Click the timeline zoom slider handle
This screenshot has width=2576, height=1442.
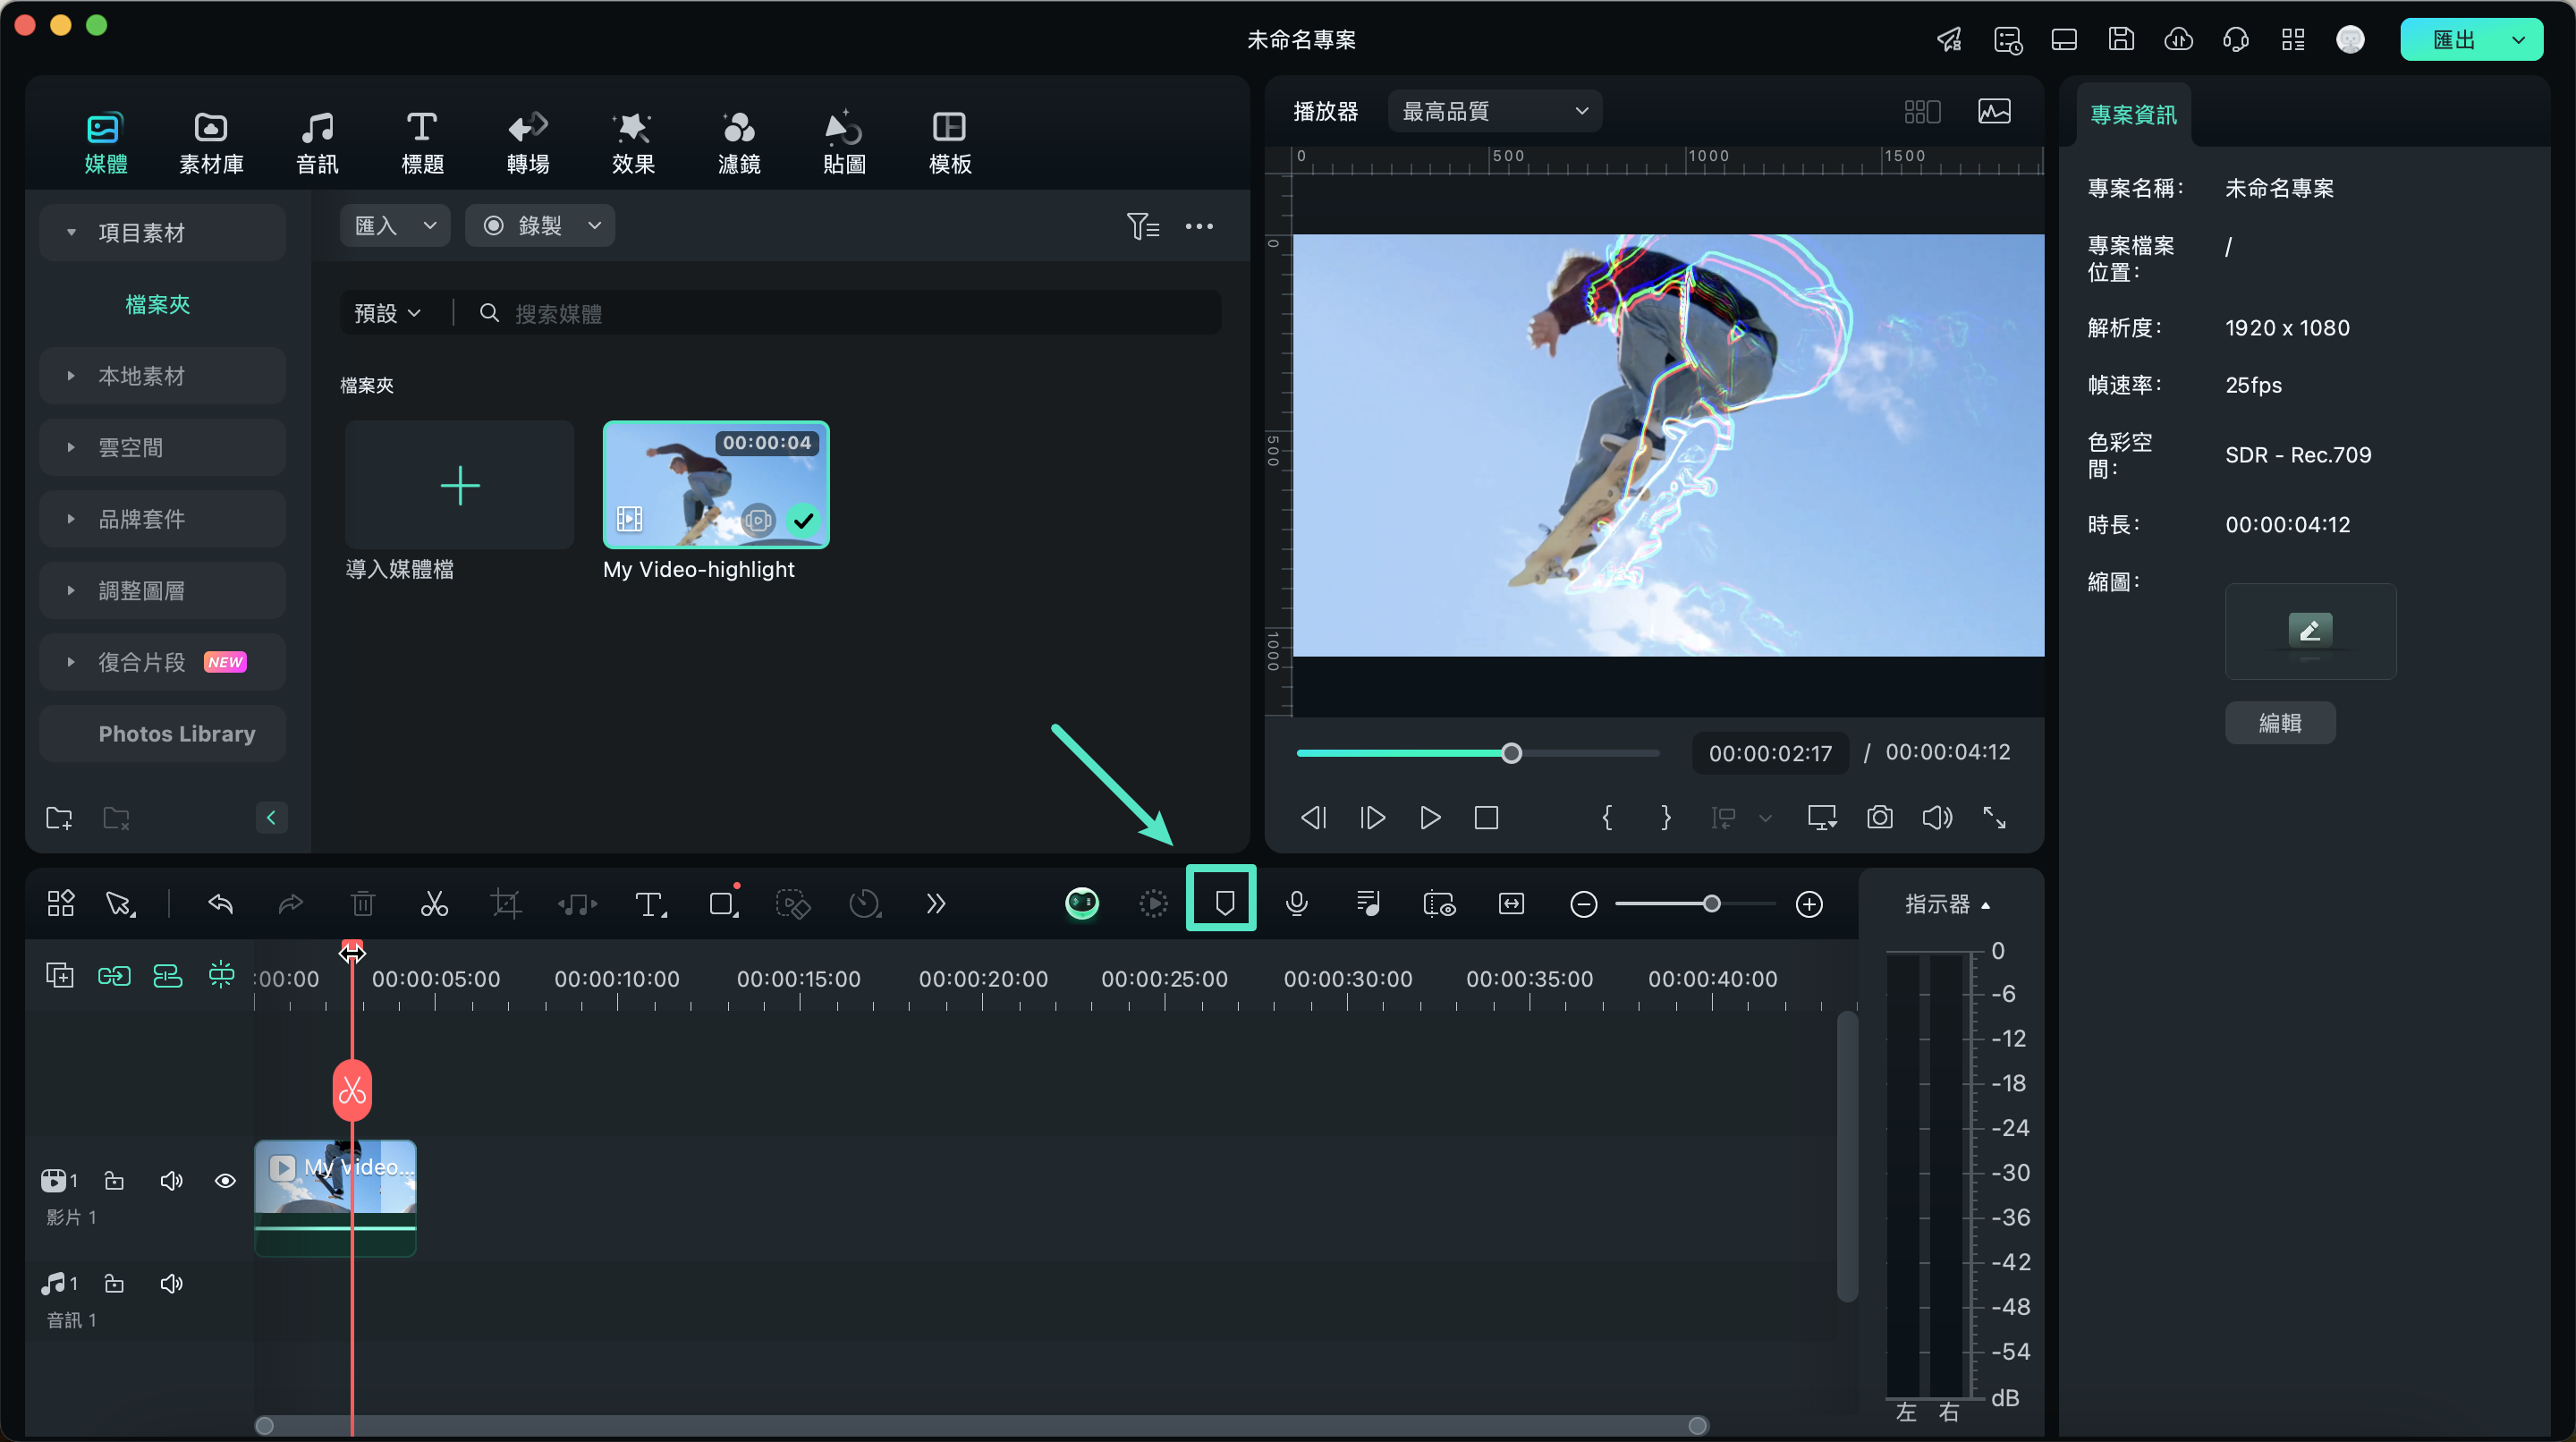pos(1712,904)
